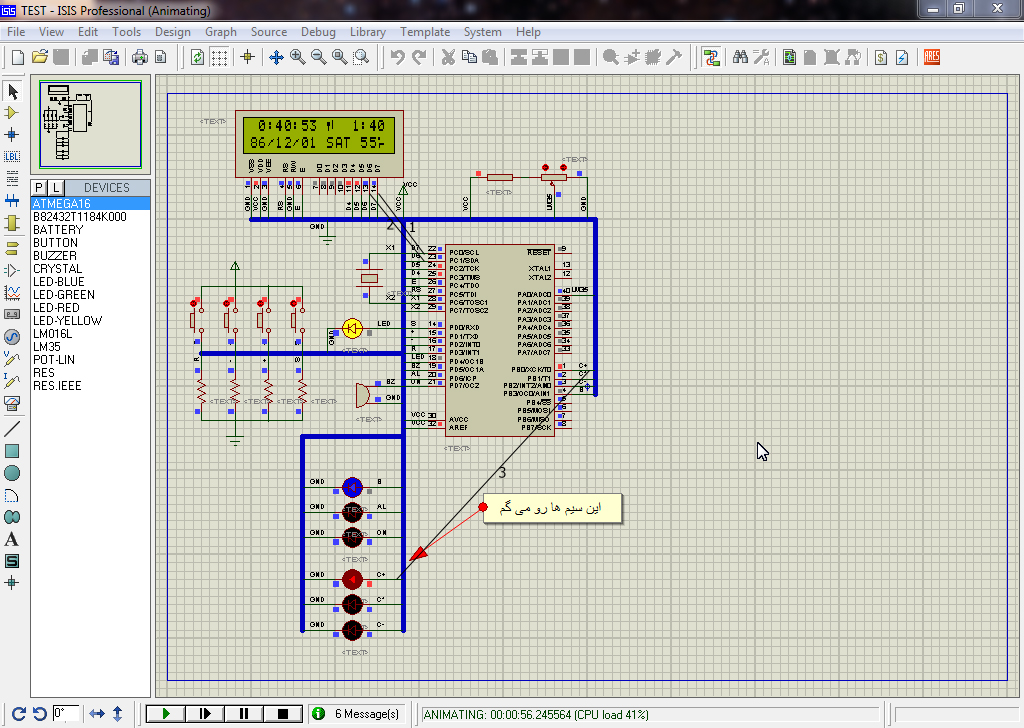This screenshot has height=728, width=1024.
Task: Click the ARES PCB layout icon
Action: pyautogui.click(x=931, y=57)
